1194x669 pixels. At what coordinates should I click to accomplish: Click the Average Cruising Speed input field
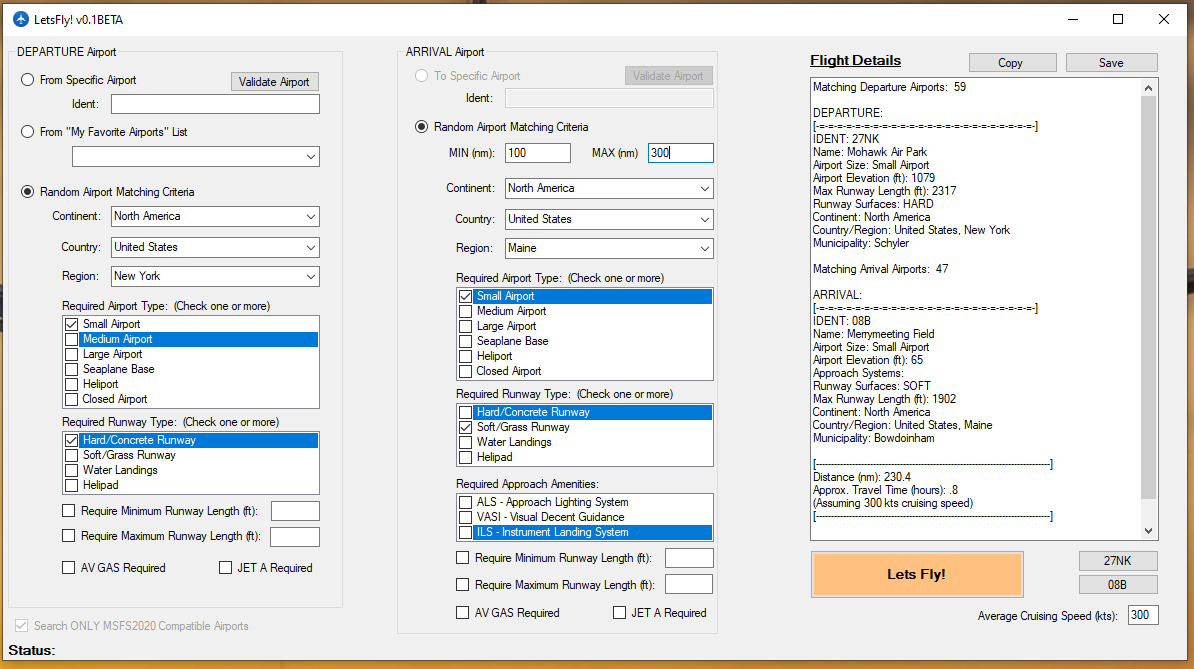[x=1143, y=615]
